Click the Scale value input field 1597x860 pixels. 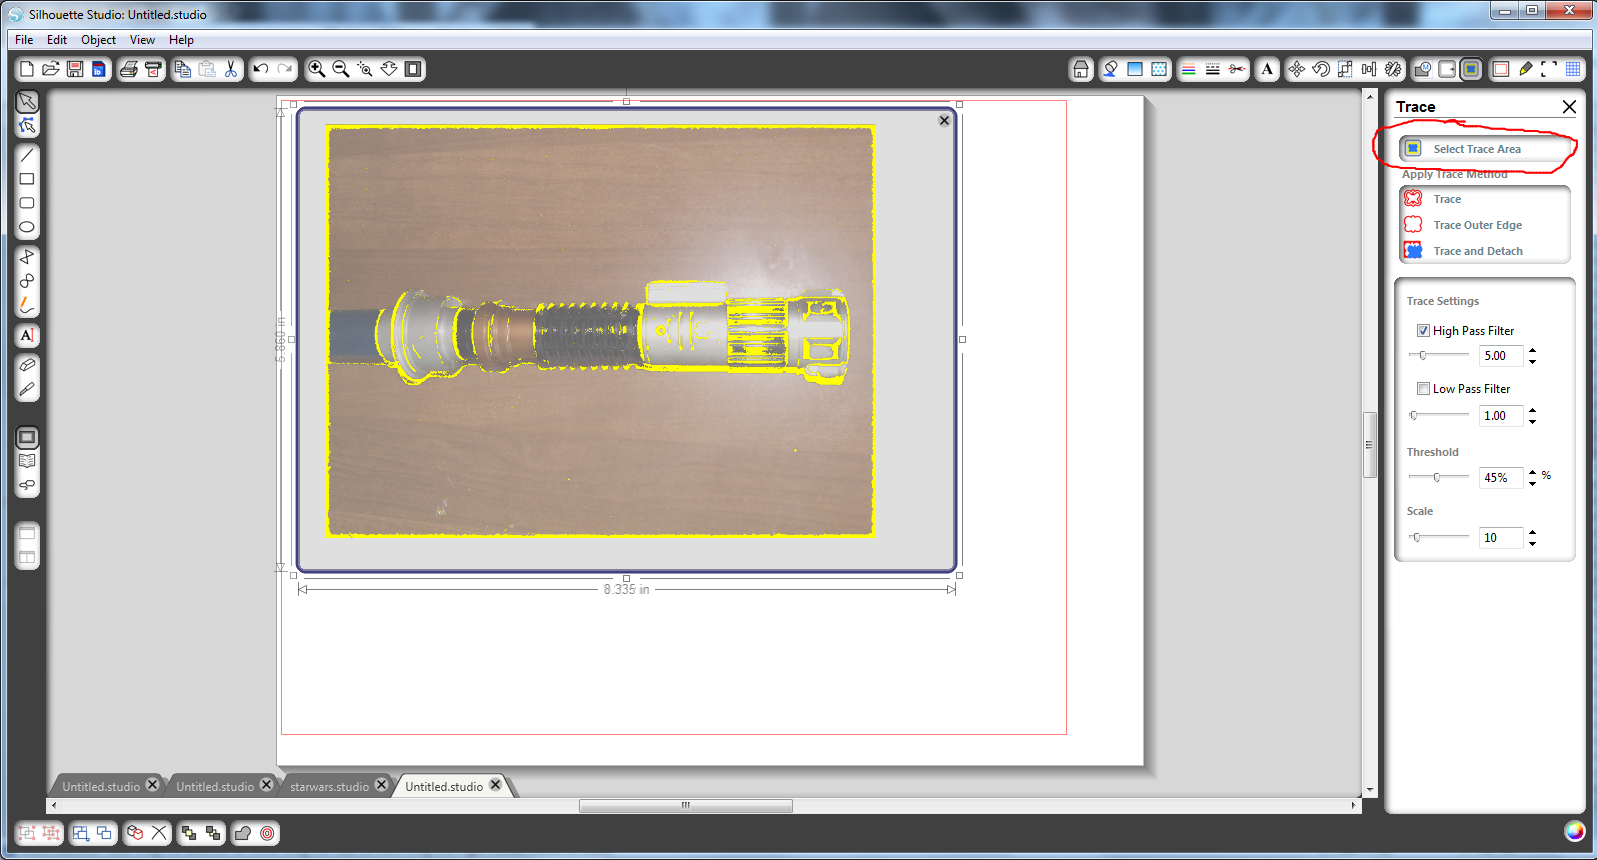click(1500, 538)
